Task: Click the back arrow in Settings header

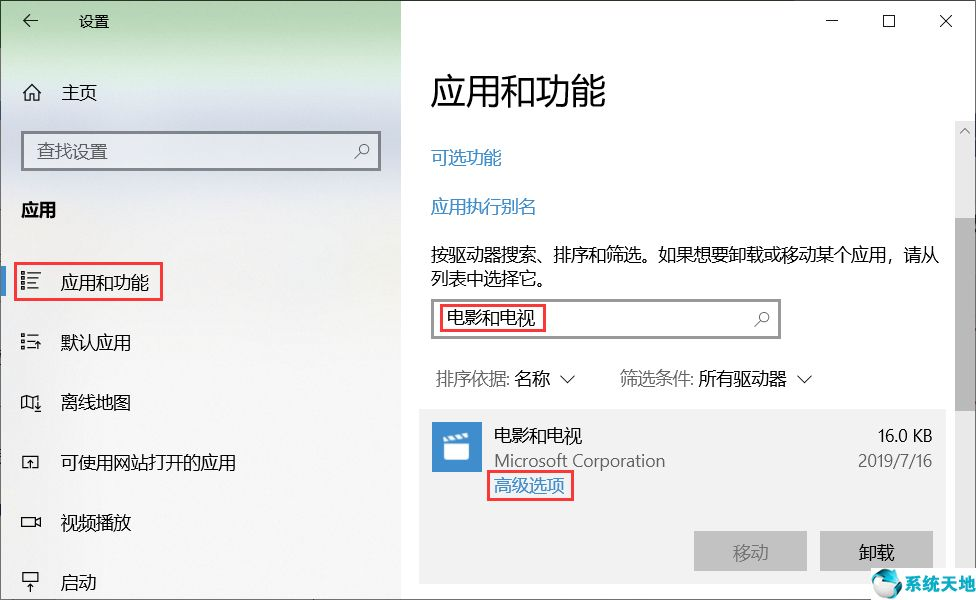Action: coord(30,21)
